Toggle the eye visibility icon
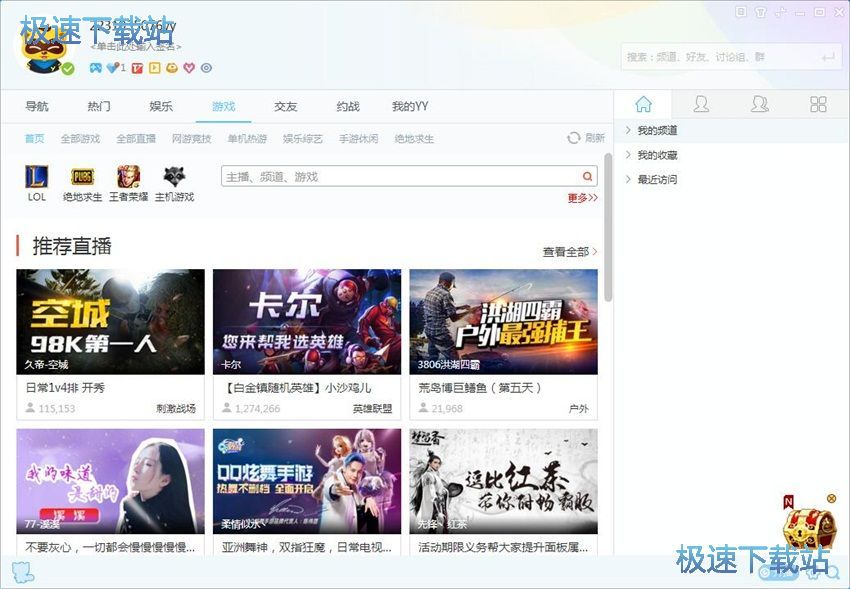 (206, 68)
